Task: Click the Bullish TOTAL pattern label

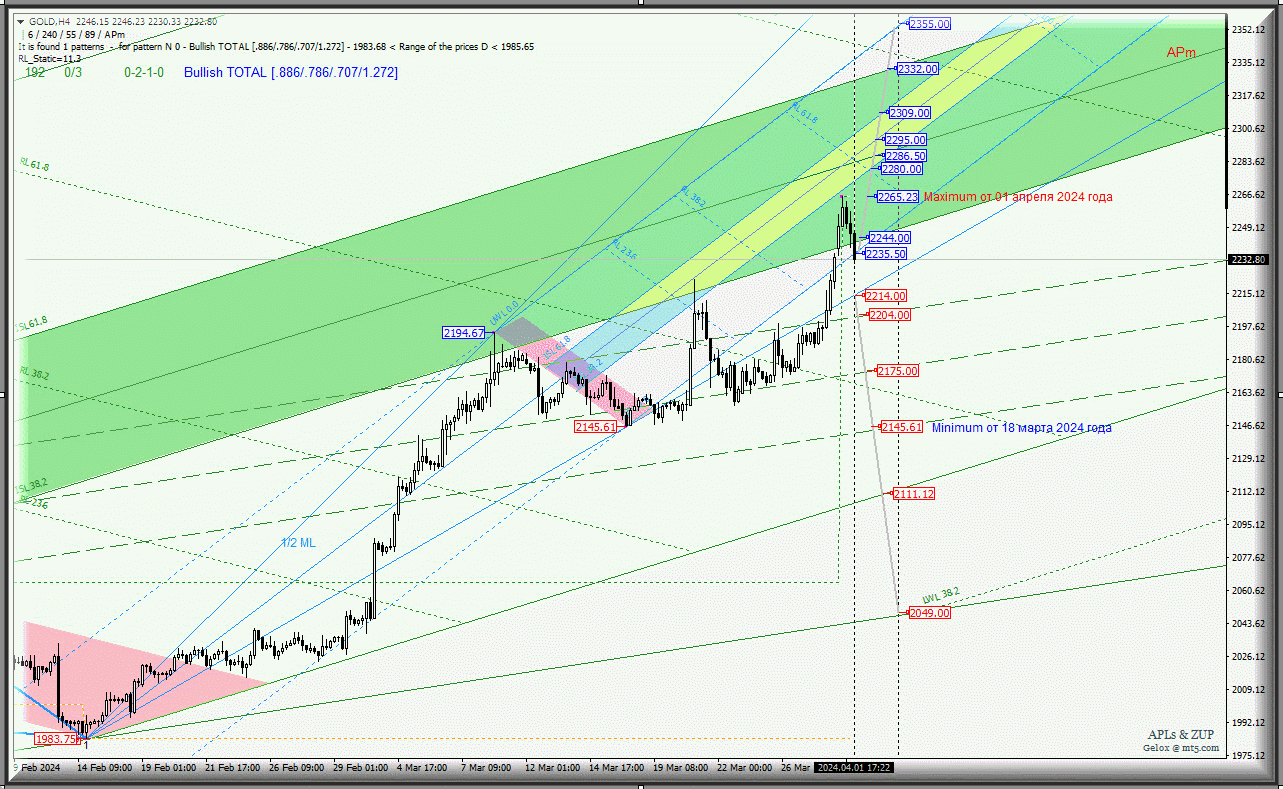Action: (x=290, y=73)
